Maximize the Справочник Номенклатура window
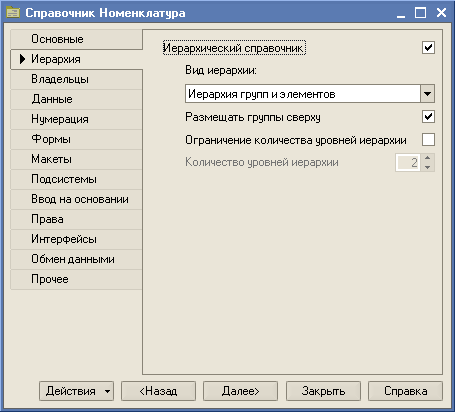 tap(420, 13)
